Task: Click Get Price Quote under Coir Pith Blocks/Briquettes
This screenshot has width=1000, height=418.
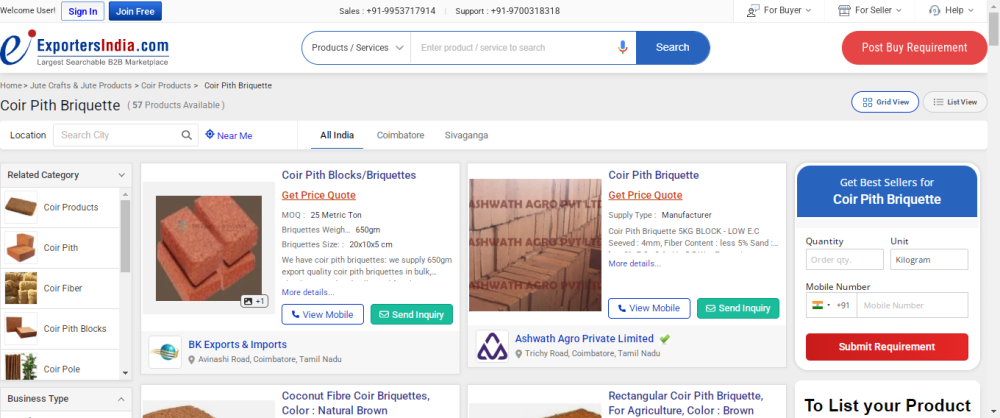Action: tap(319, 195)
